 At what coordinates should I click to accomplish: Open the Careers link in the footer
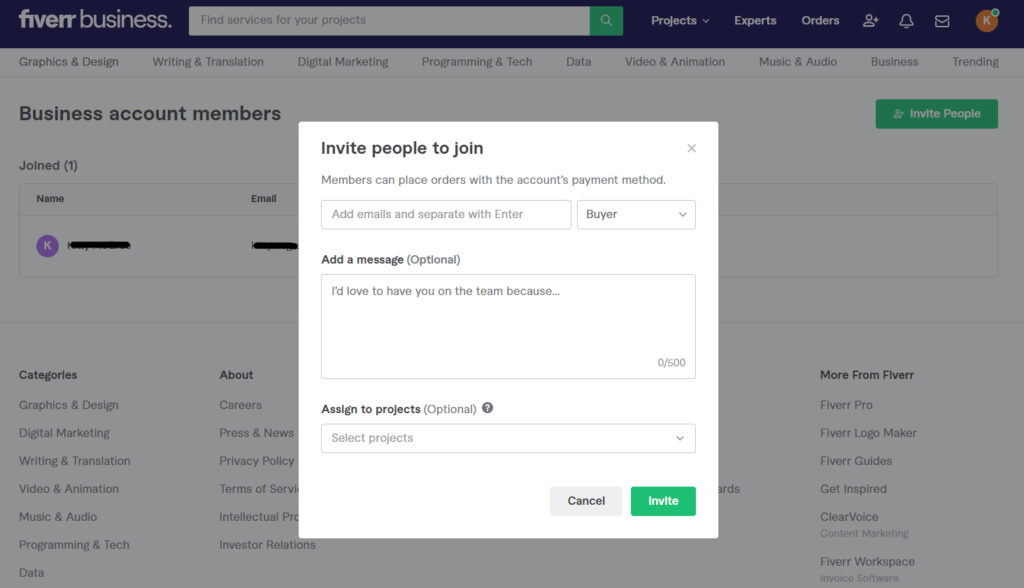coord(240,404)
